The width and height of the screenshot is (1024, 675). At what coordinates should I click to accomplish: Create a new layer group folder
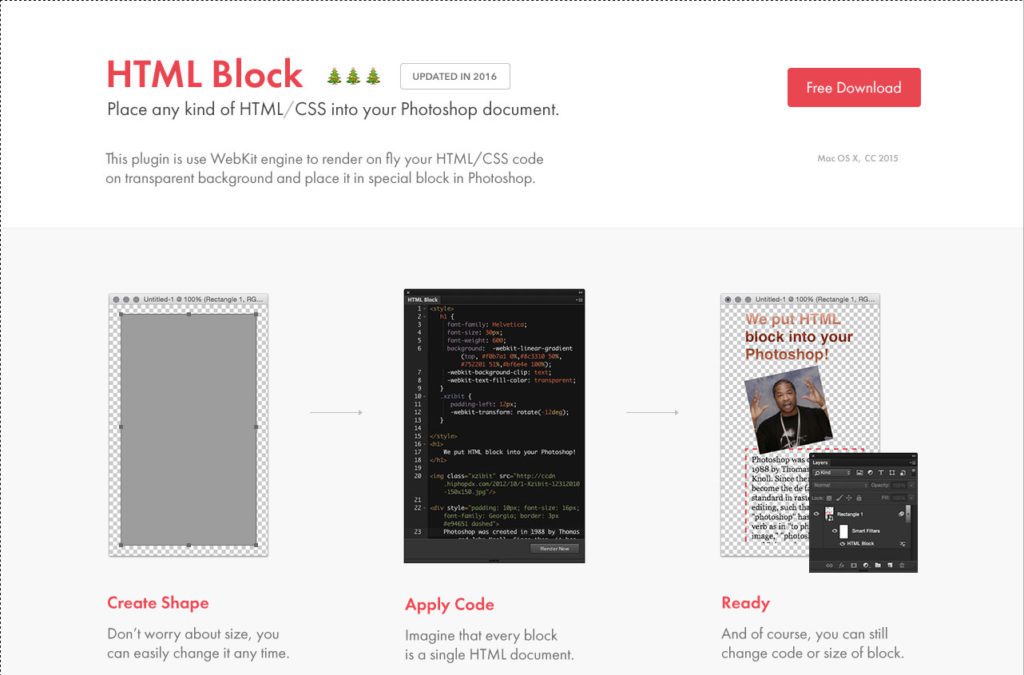click(877, 565)
